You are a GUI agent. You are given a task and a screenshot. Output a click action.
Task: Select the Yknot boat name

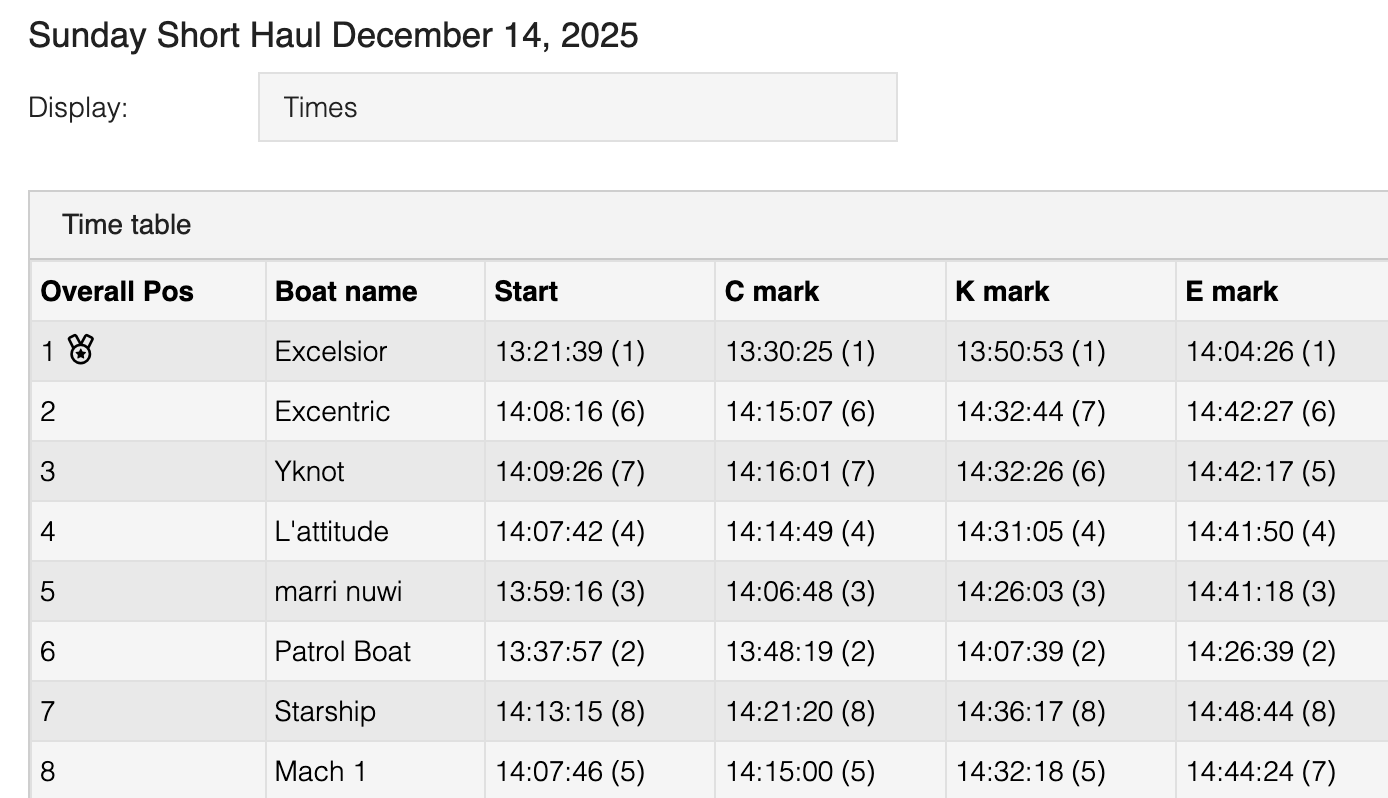click(309, 471)
